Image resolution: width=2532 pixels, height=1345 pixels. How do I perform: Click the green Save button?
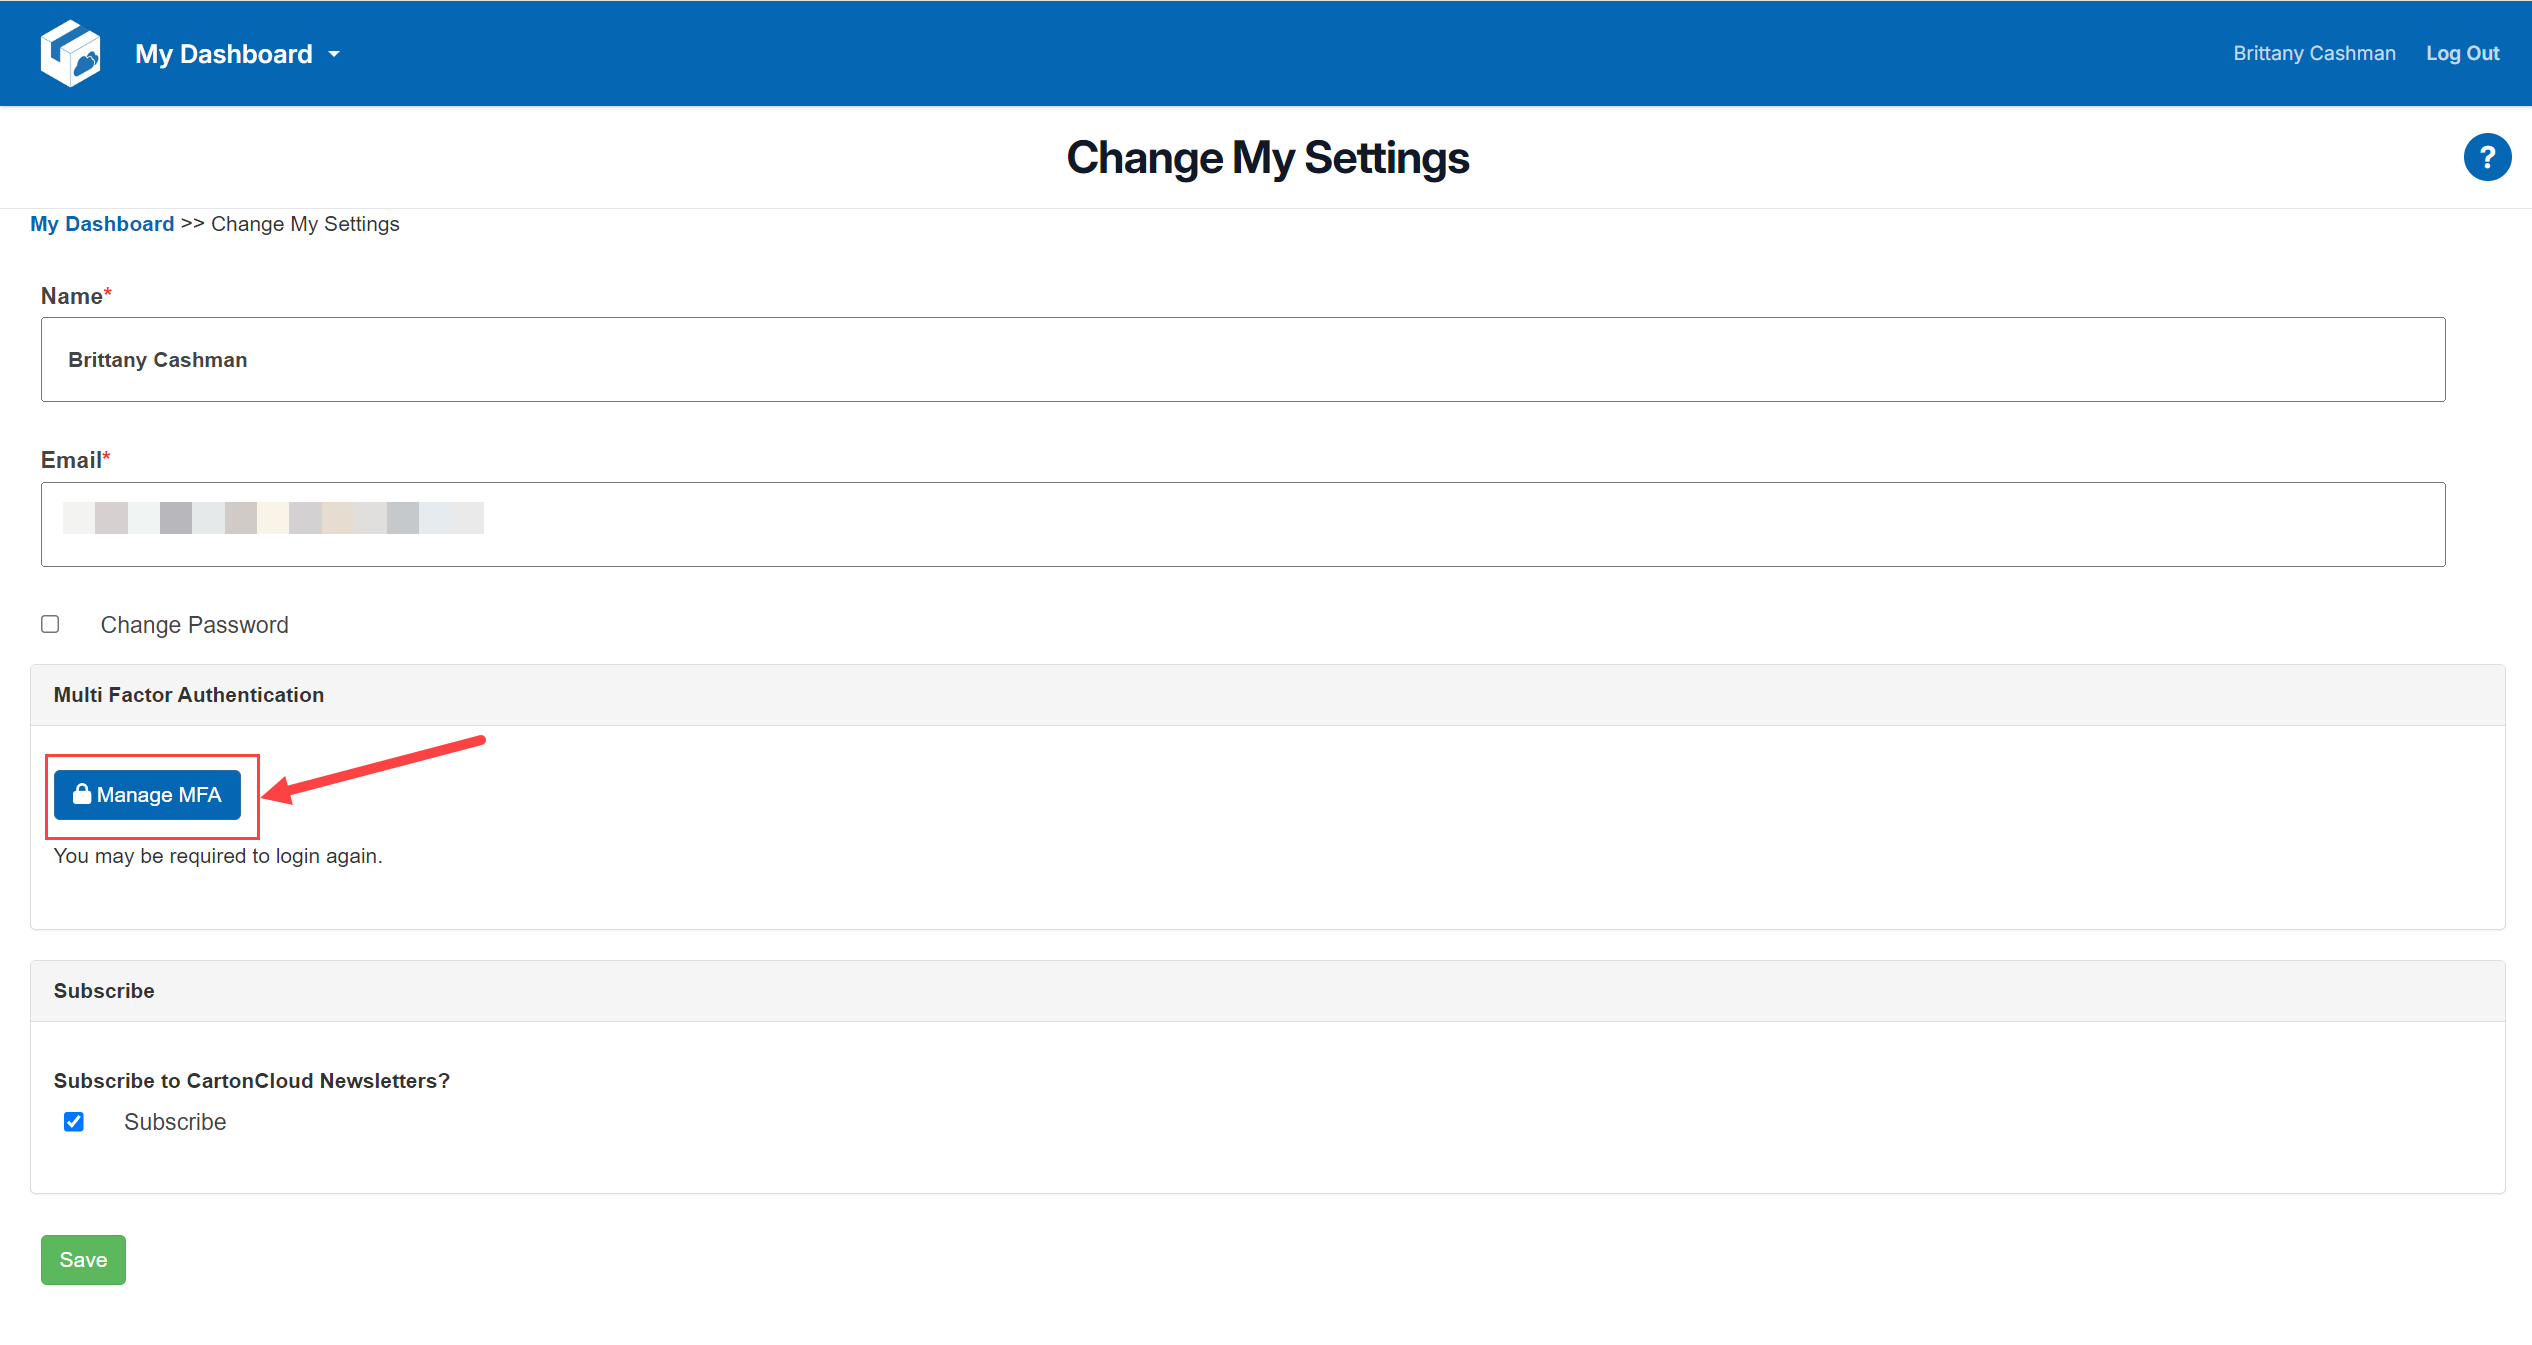(x=83, y=1259)
